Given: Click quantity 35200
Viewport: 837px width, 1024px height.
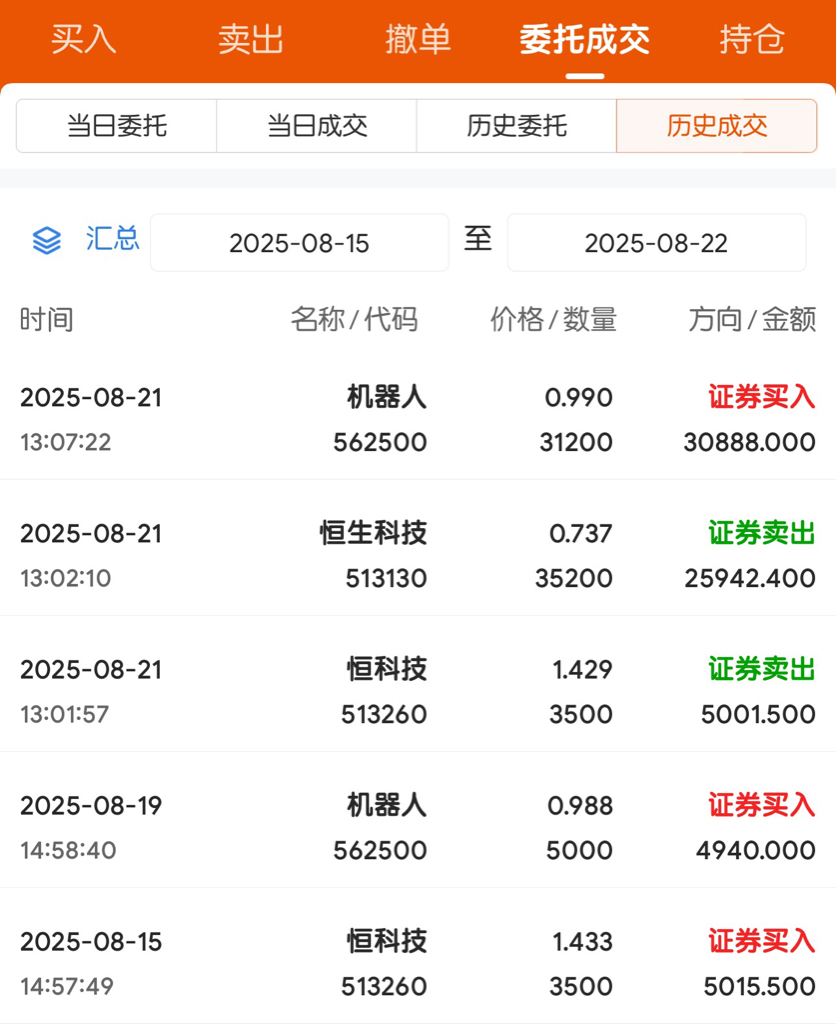Looking at the screenshot, I should [x=574, y=578].
